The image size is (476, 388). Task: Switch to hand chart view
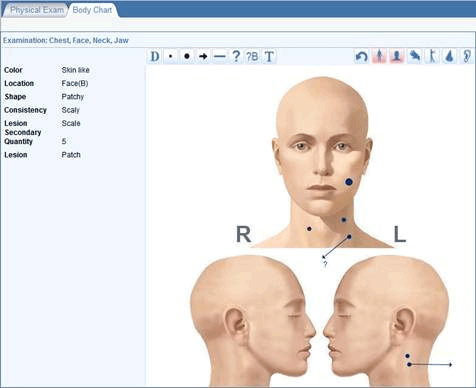coord(414,56)
